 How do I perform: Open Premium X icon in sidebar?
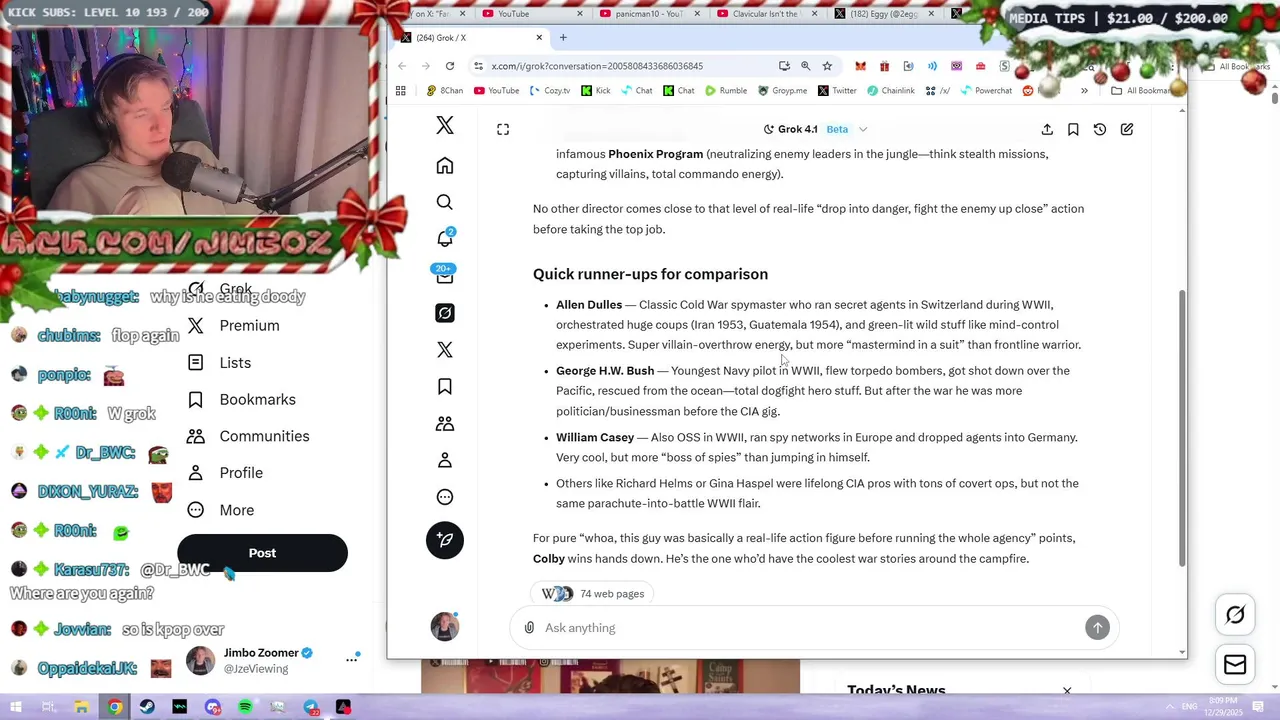tap(445, 350)
